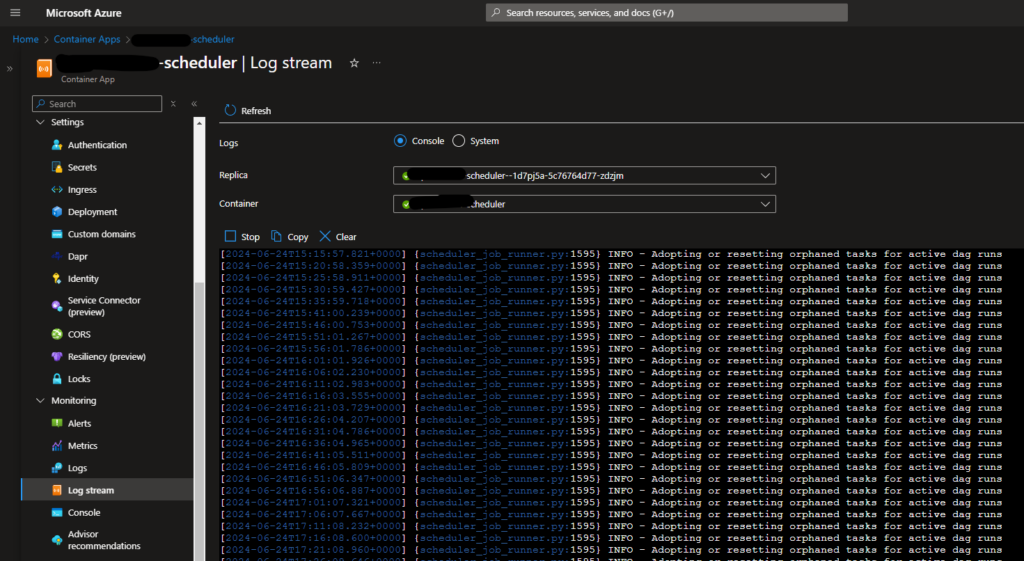Collapse the Settings section in sidebar
This screenshot has height=561, width=1024.
[41, 123]
